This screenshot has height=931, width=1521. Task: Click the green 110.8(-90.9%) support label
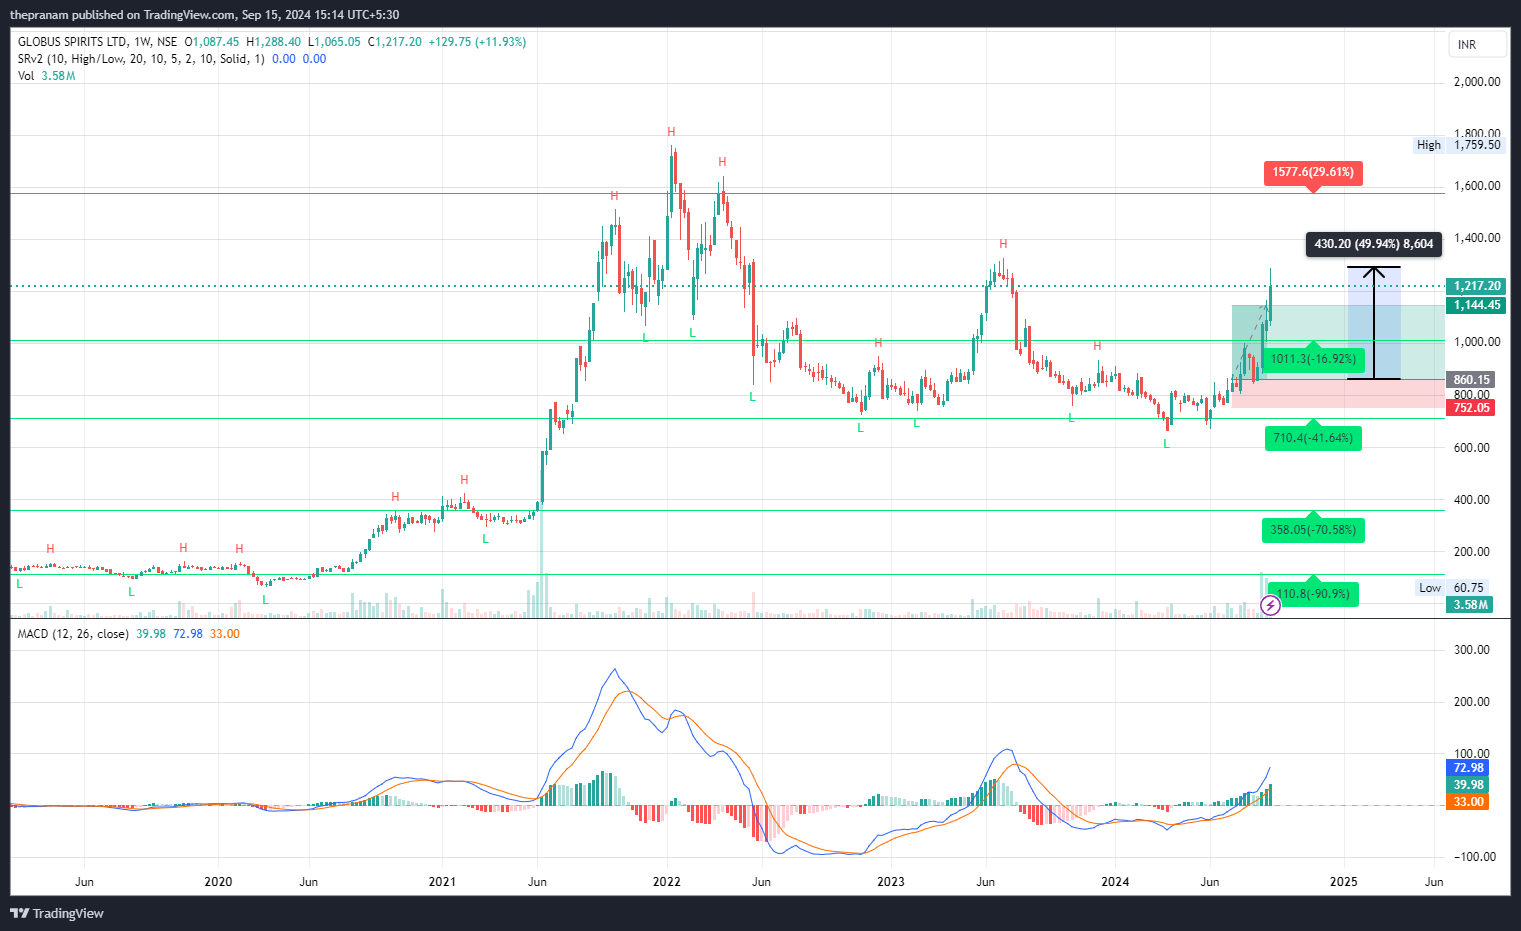pos(1313,594)
